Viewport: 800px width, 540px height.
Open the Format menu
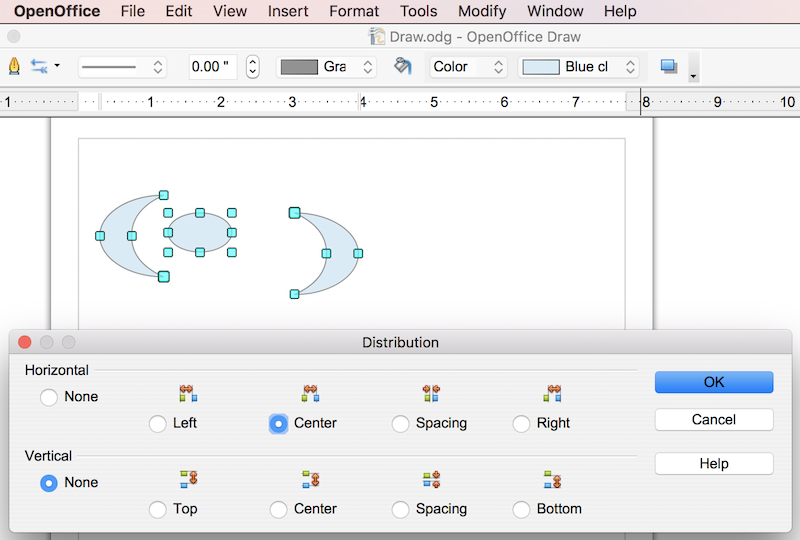point(354,11)
